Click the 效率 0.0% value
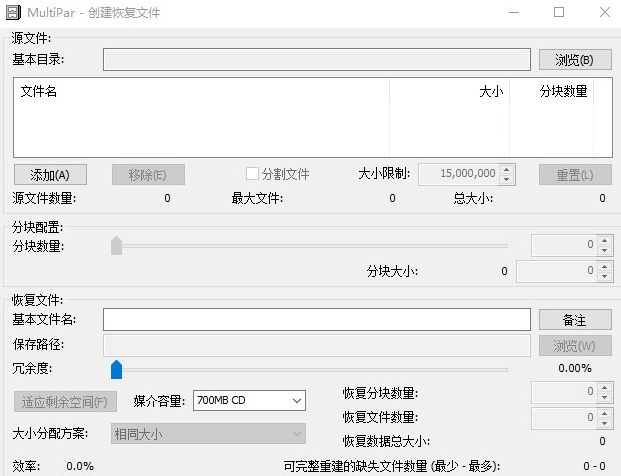Screen dimensions: 621x476 coord(80,466)
